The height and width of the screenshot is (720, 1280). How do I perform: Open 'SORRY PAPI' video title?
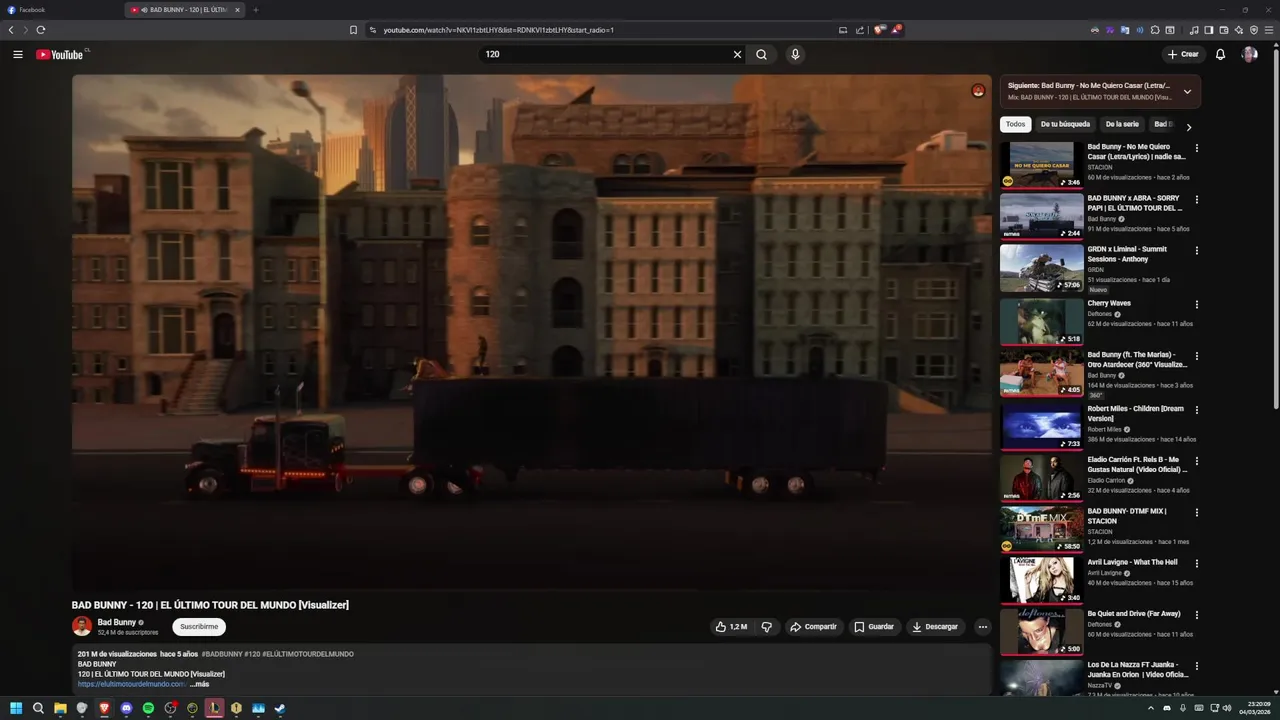click(x=1135, y=203)
